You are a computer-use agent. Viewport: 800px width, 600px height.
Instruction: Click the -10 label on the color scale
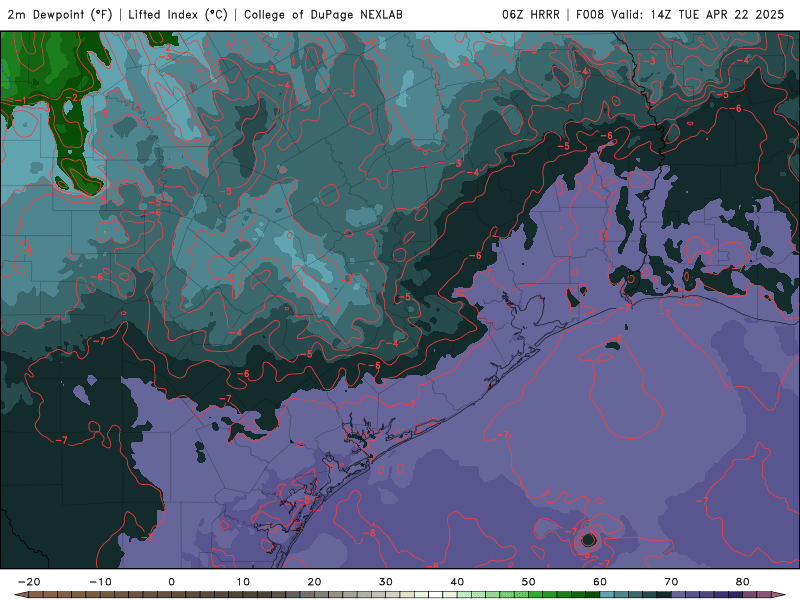100,582
